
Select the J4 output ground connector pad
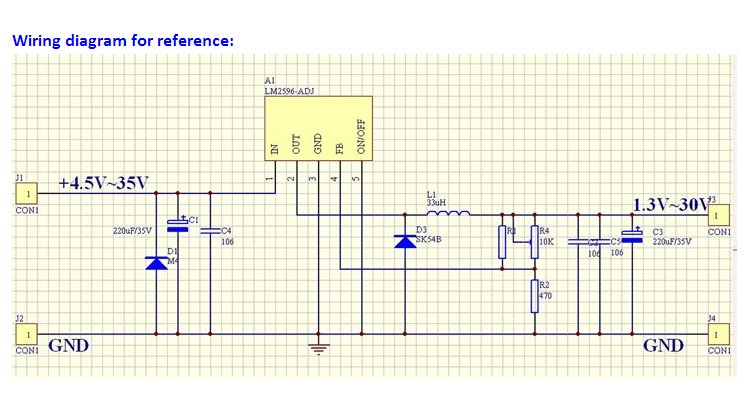click(x=719, y=335)
